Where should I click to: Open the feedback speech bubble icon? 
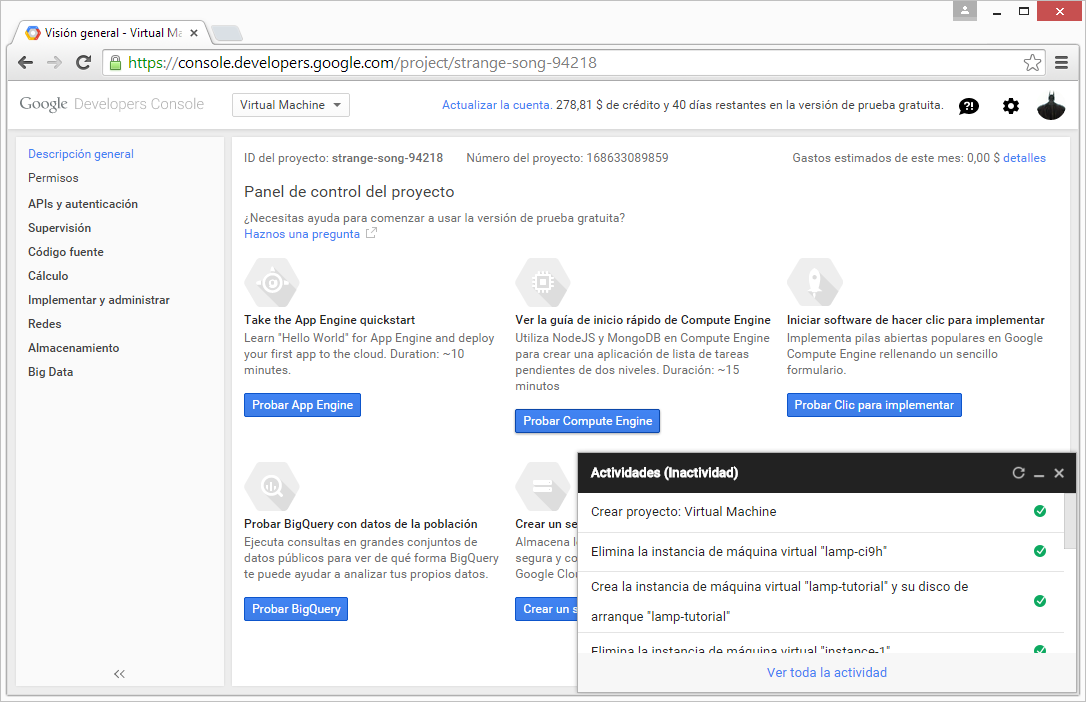pos(969,106)
